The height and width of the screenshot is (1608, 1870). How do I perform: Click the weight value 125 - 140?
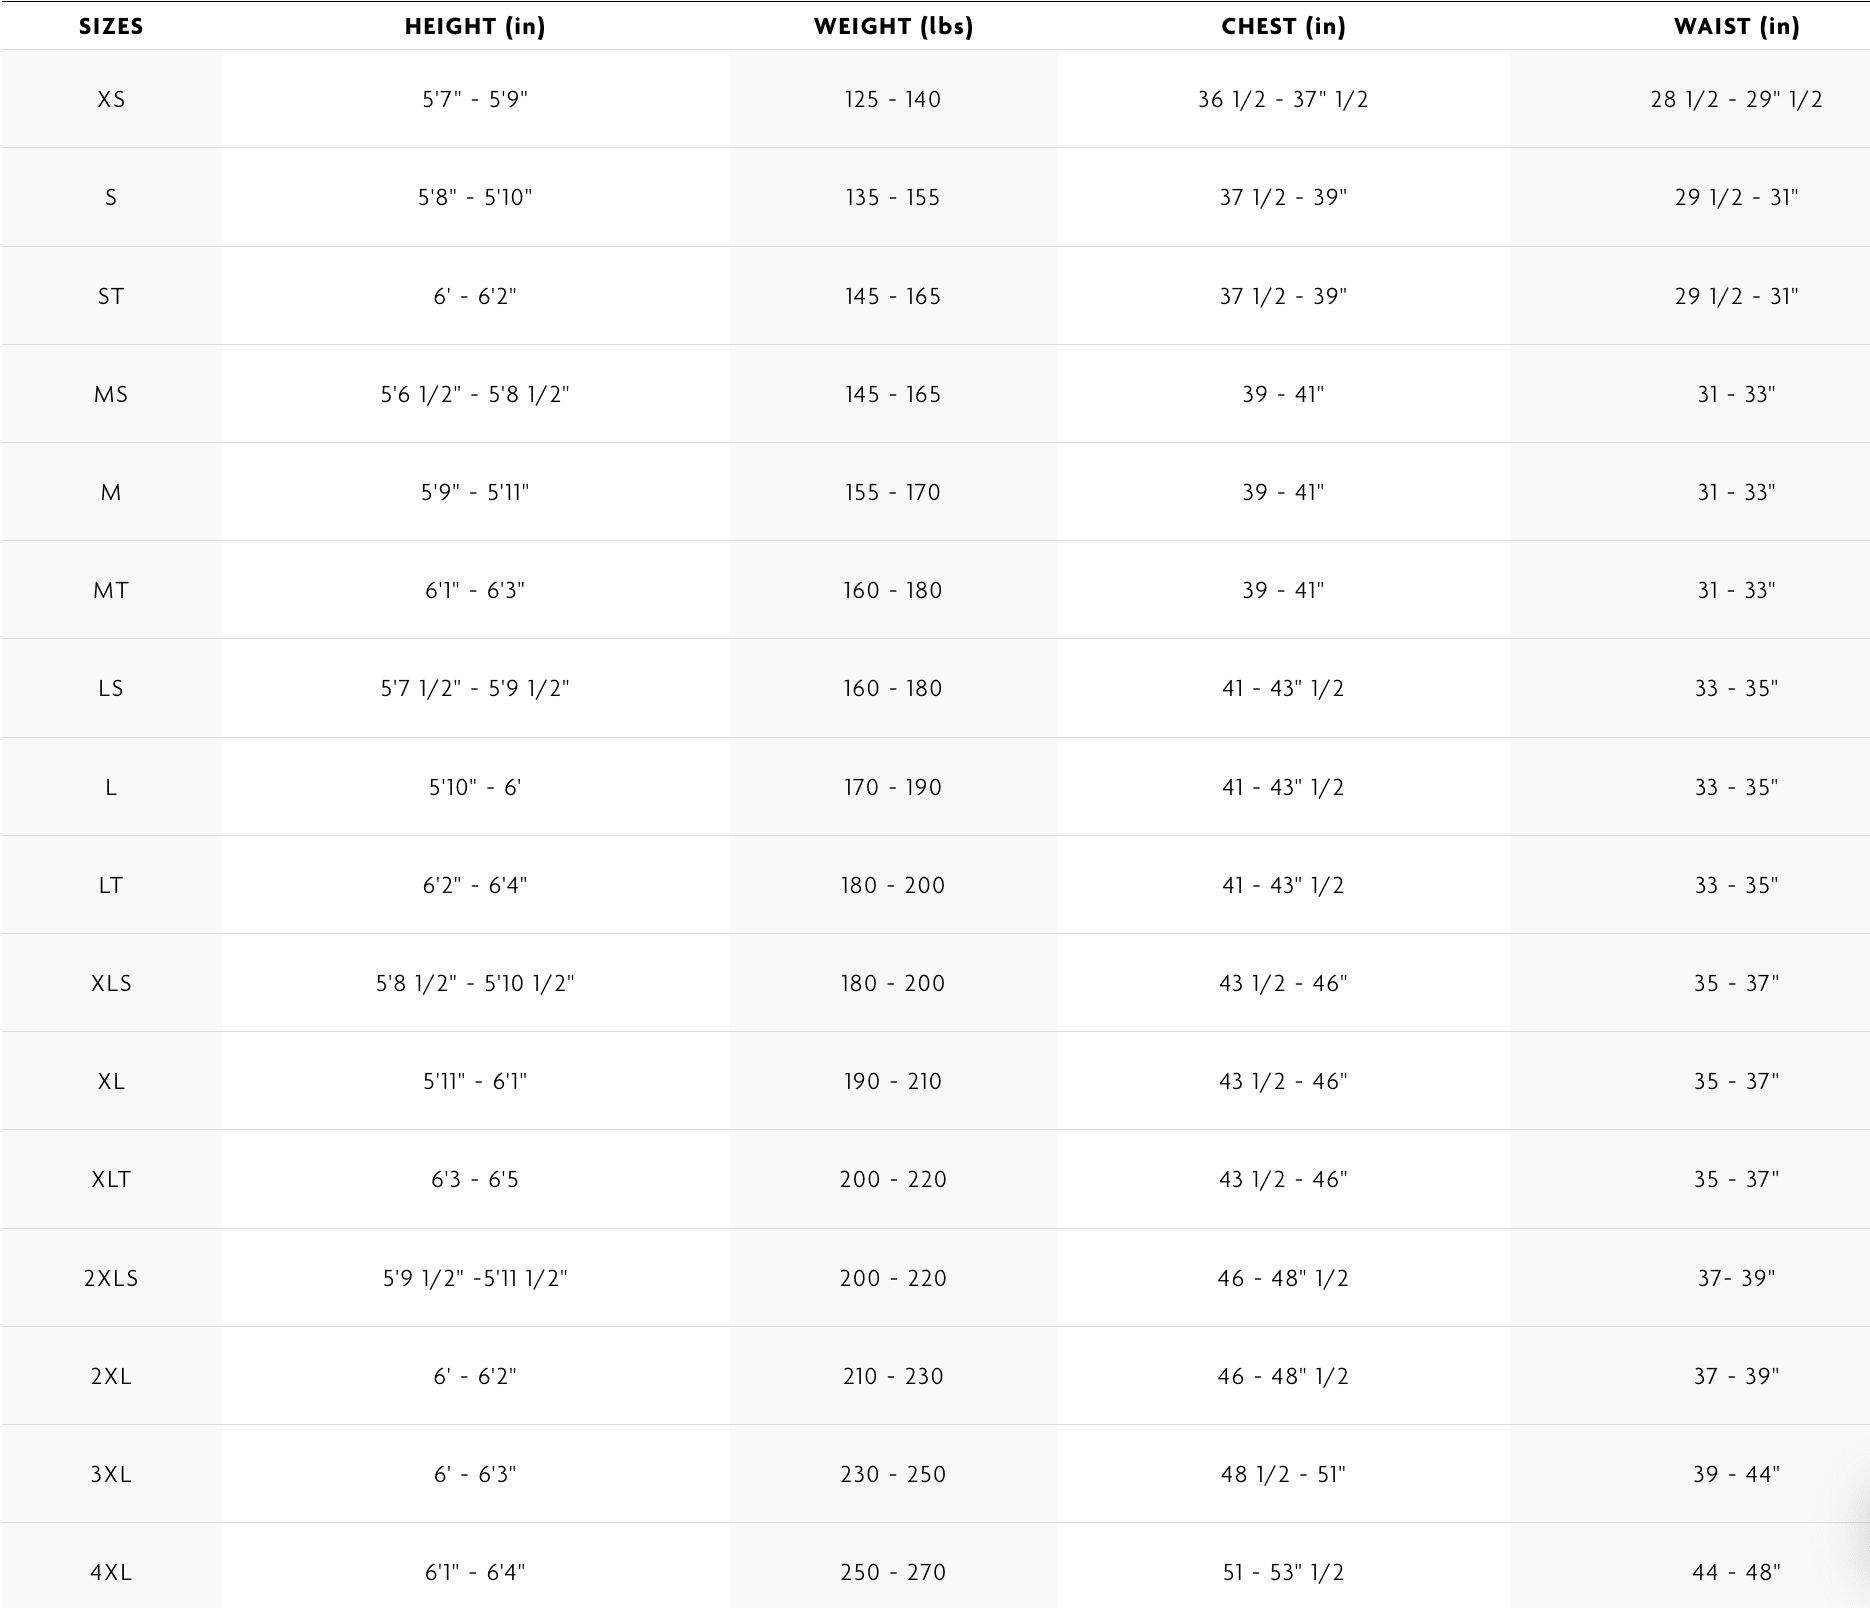pyautogui.click(x=893, y=99)
